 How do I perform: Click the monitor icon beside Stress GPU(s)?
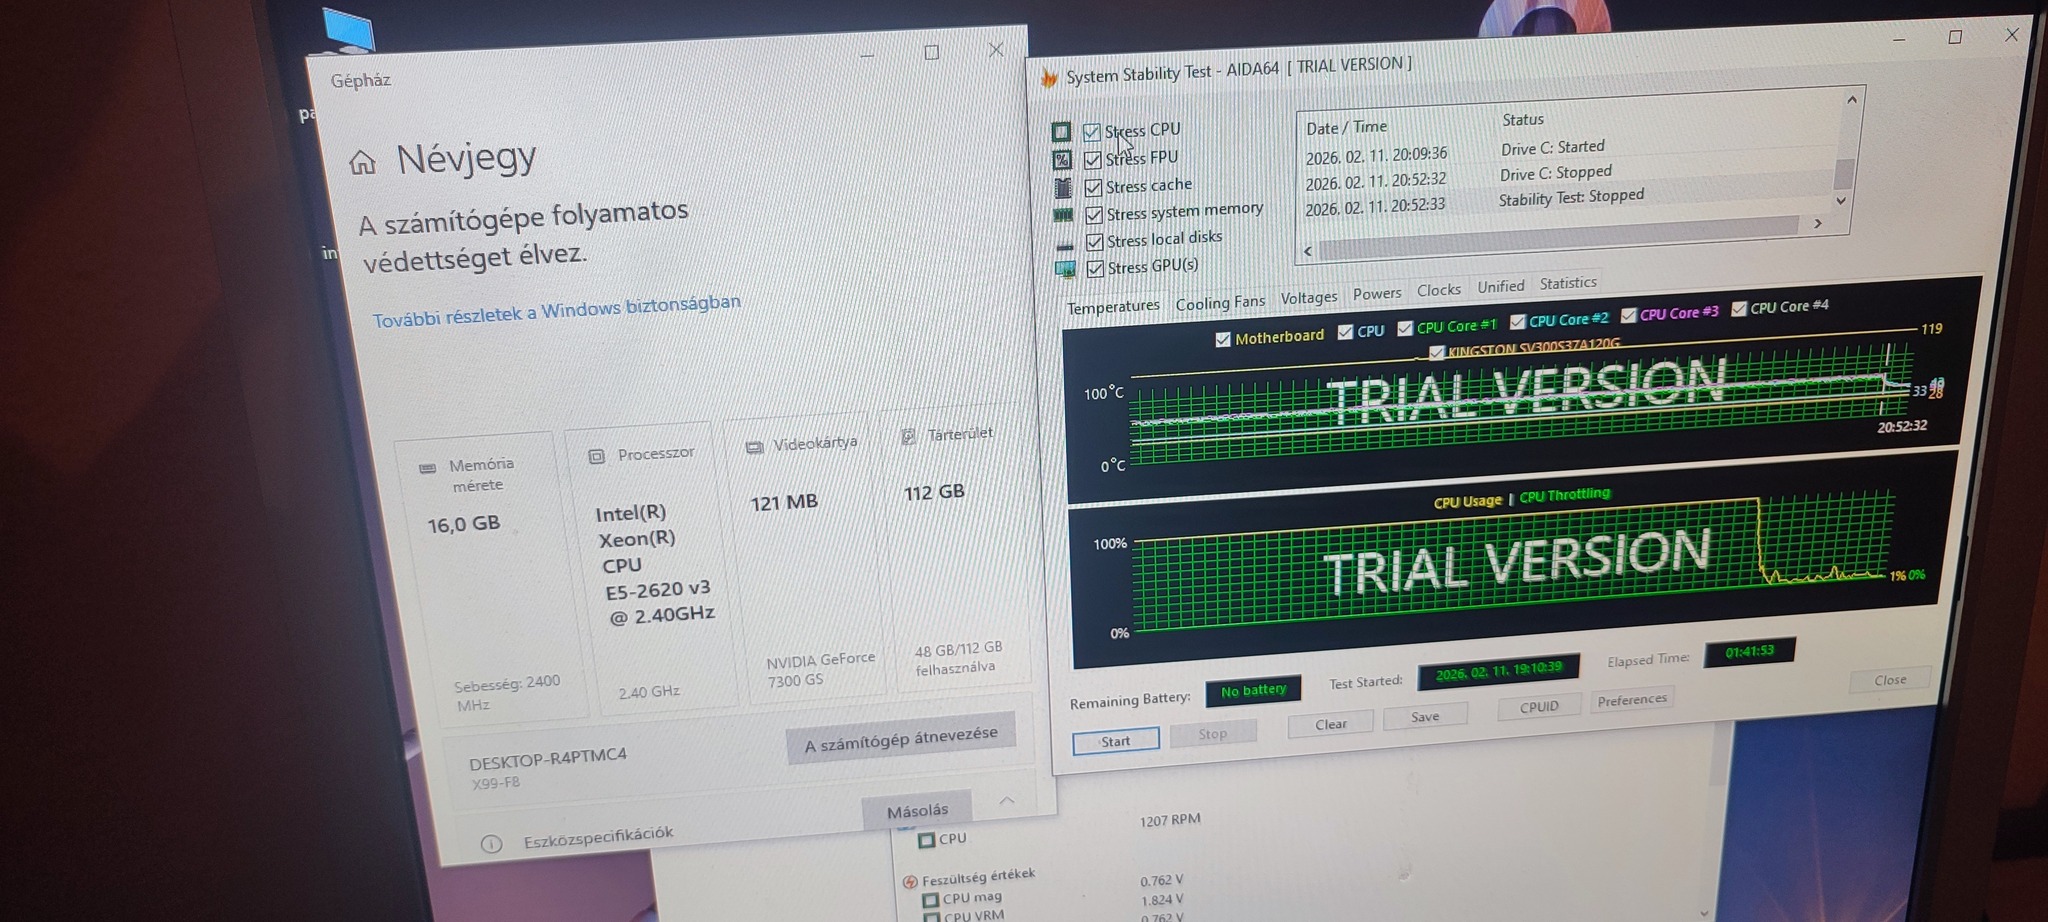click(x=1065, y=269)
